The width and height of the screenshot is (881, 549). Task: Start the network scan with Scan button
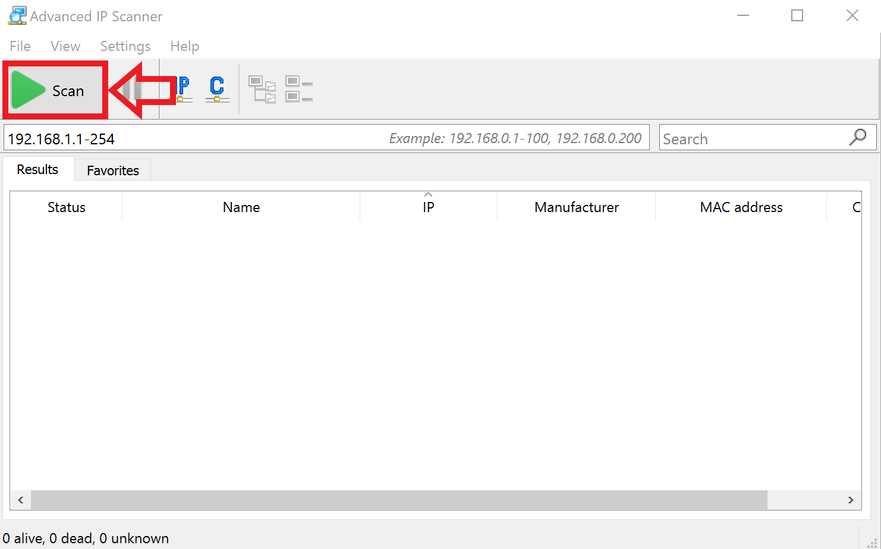(x=55, y=91)
